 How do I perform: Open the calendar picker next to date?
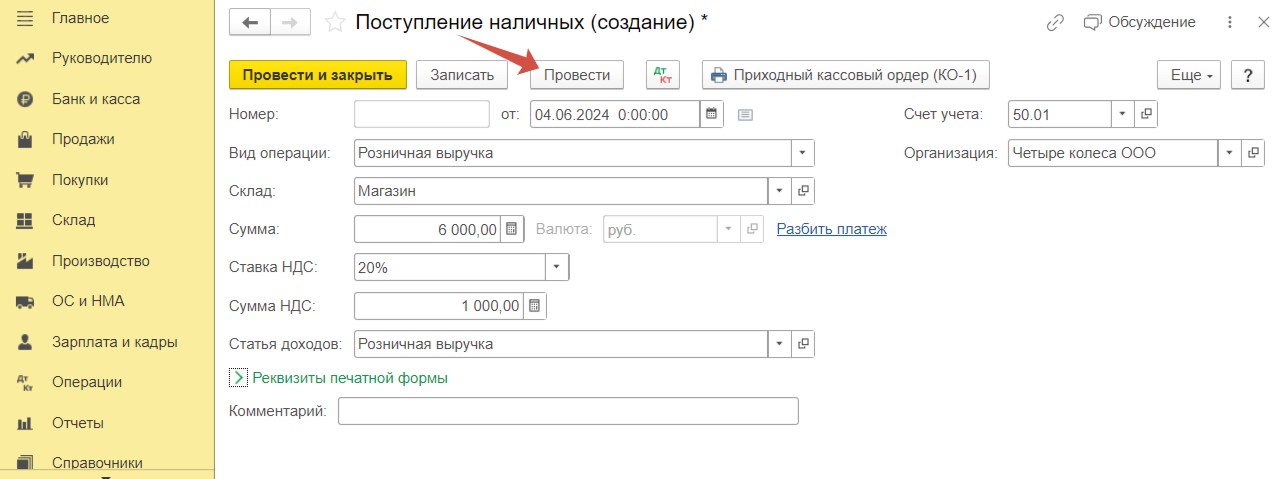(x=712, y=114)
